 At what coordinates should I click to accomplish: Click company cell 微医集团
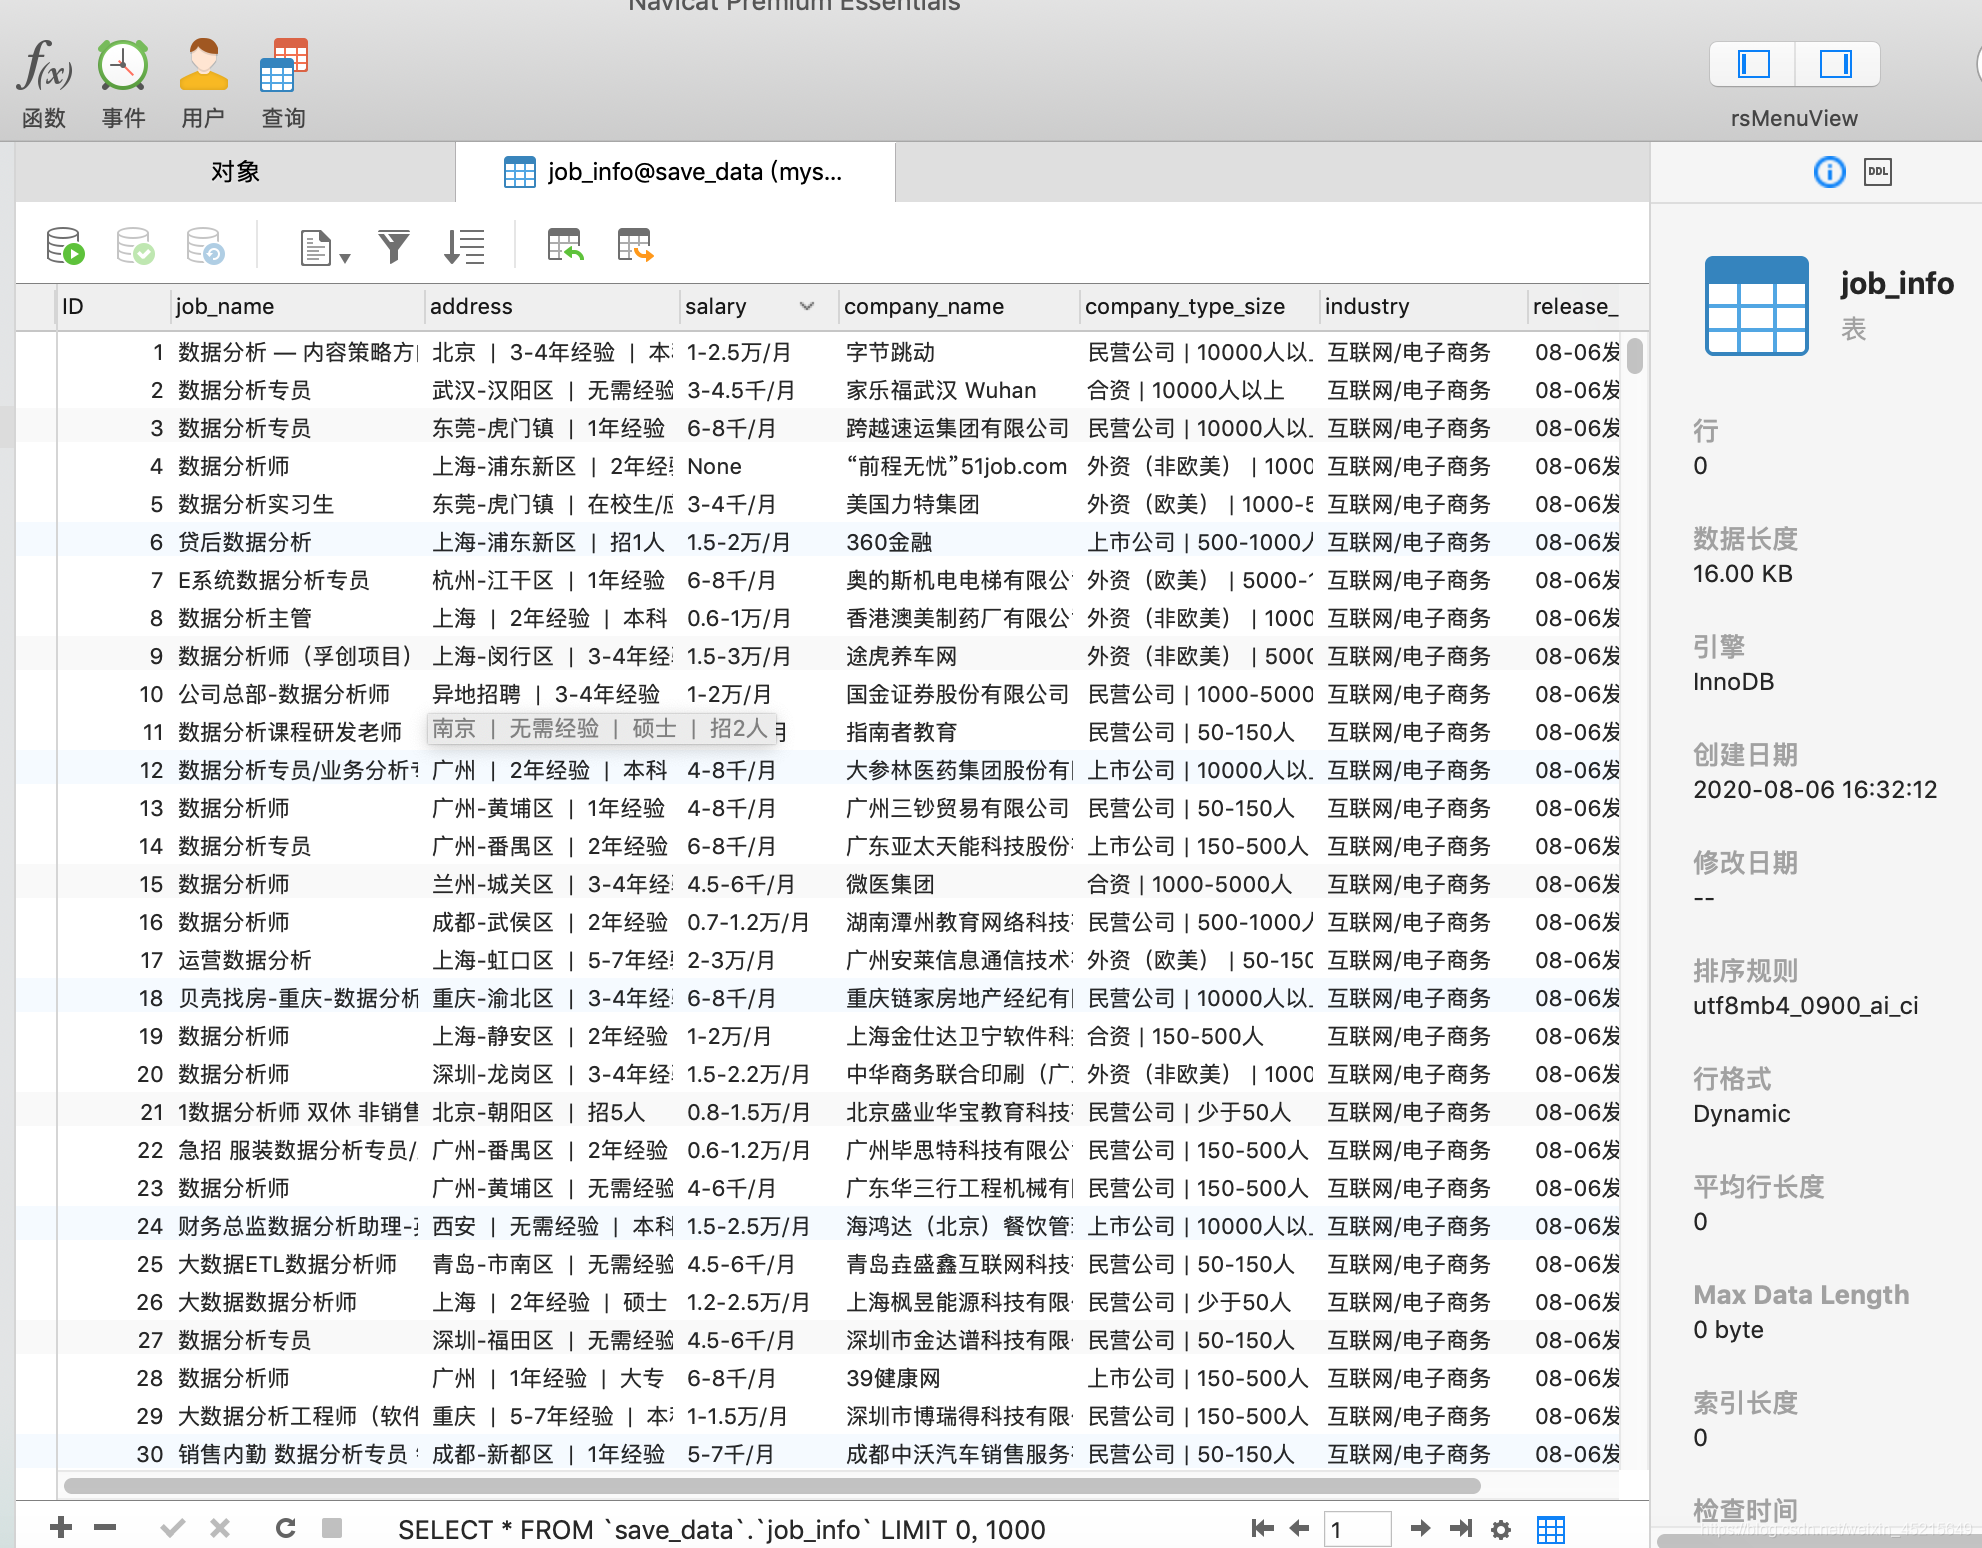click(x=890, y=884)
